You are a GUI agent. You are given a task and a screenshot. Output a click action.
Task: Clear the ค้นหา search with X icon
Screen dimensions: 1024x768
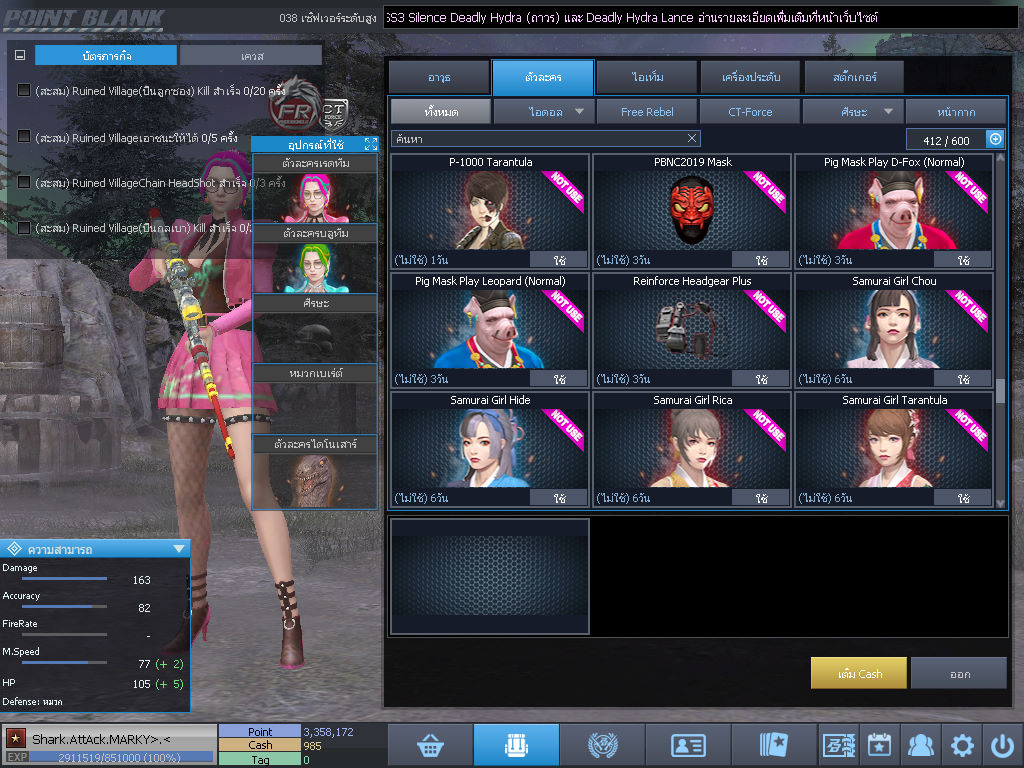coord(692,138)
